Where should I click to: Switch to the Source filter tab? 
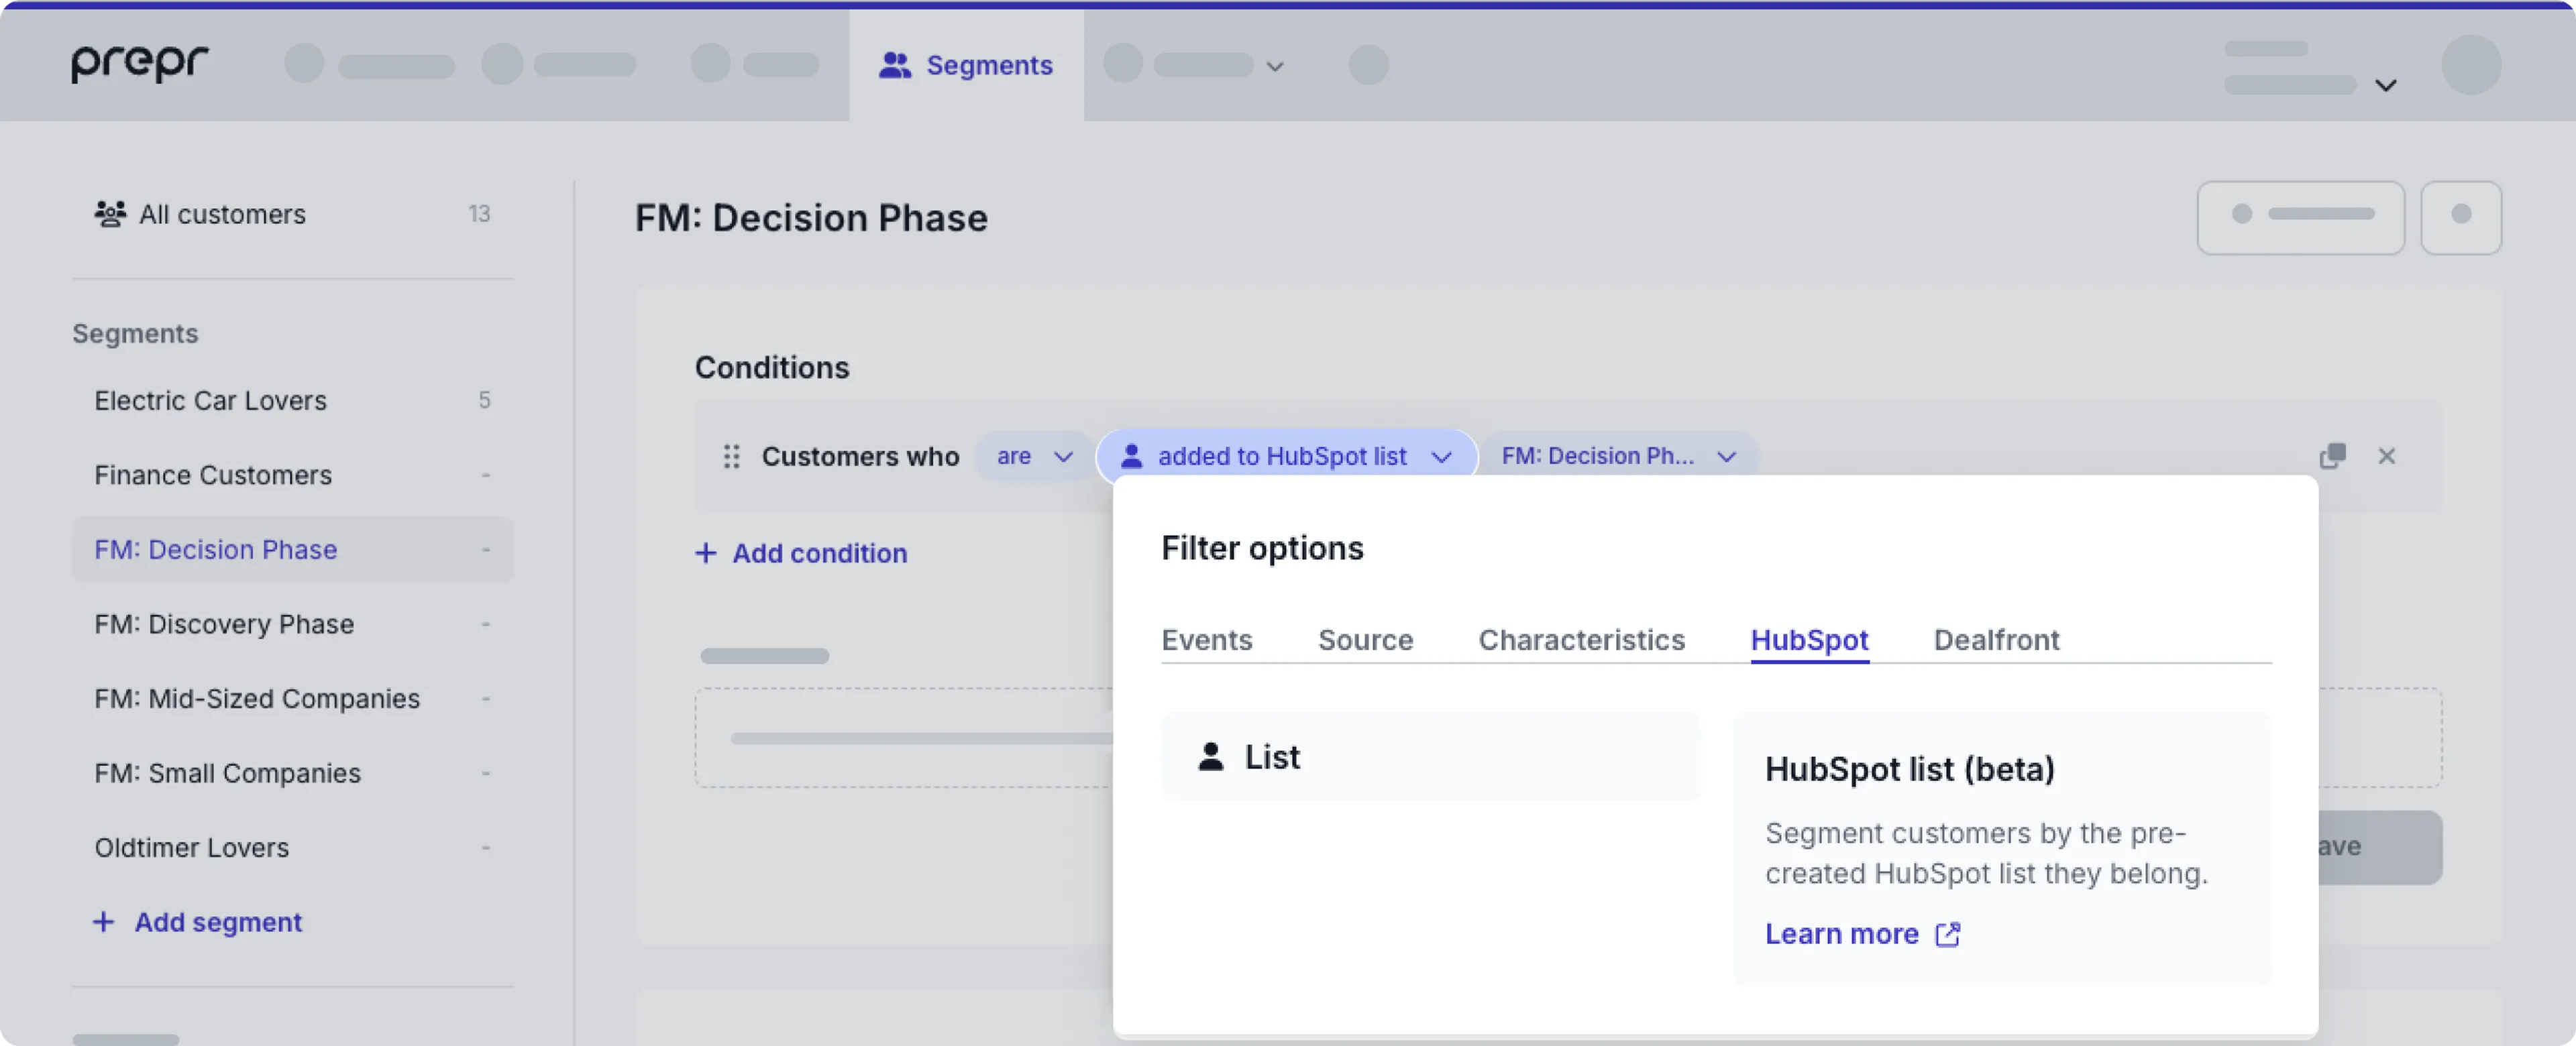click(1365, 640)
